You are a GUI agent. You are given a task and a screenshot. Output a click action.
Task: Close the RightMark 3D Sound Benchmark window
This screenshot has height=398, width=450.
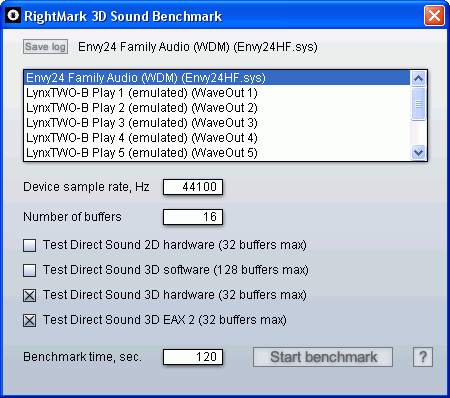[434, 16]
